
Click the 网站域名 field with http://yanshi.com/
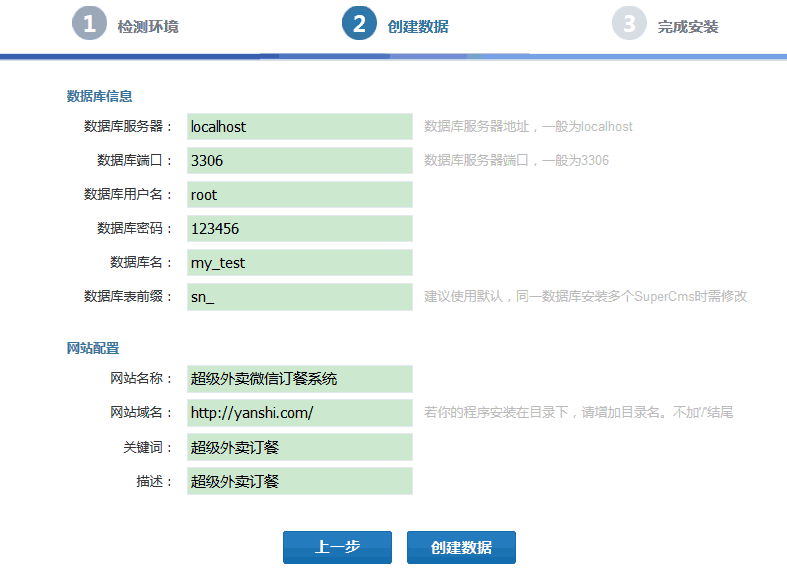pos(299,413)
